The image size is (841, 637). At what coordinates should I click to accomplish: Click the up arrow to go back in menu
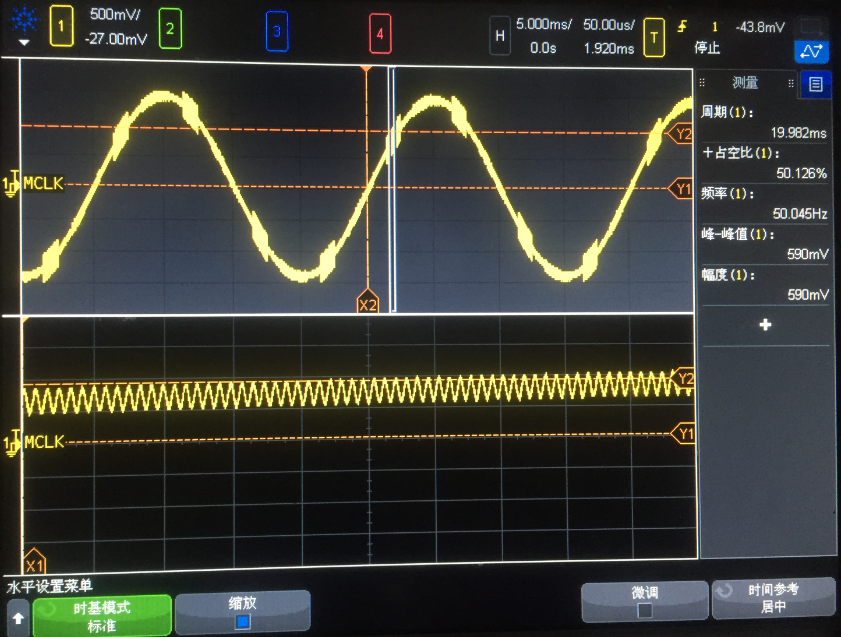click(x=17, y=618)
